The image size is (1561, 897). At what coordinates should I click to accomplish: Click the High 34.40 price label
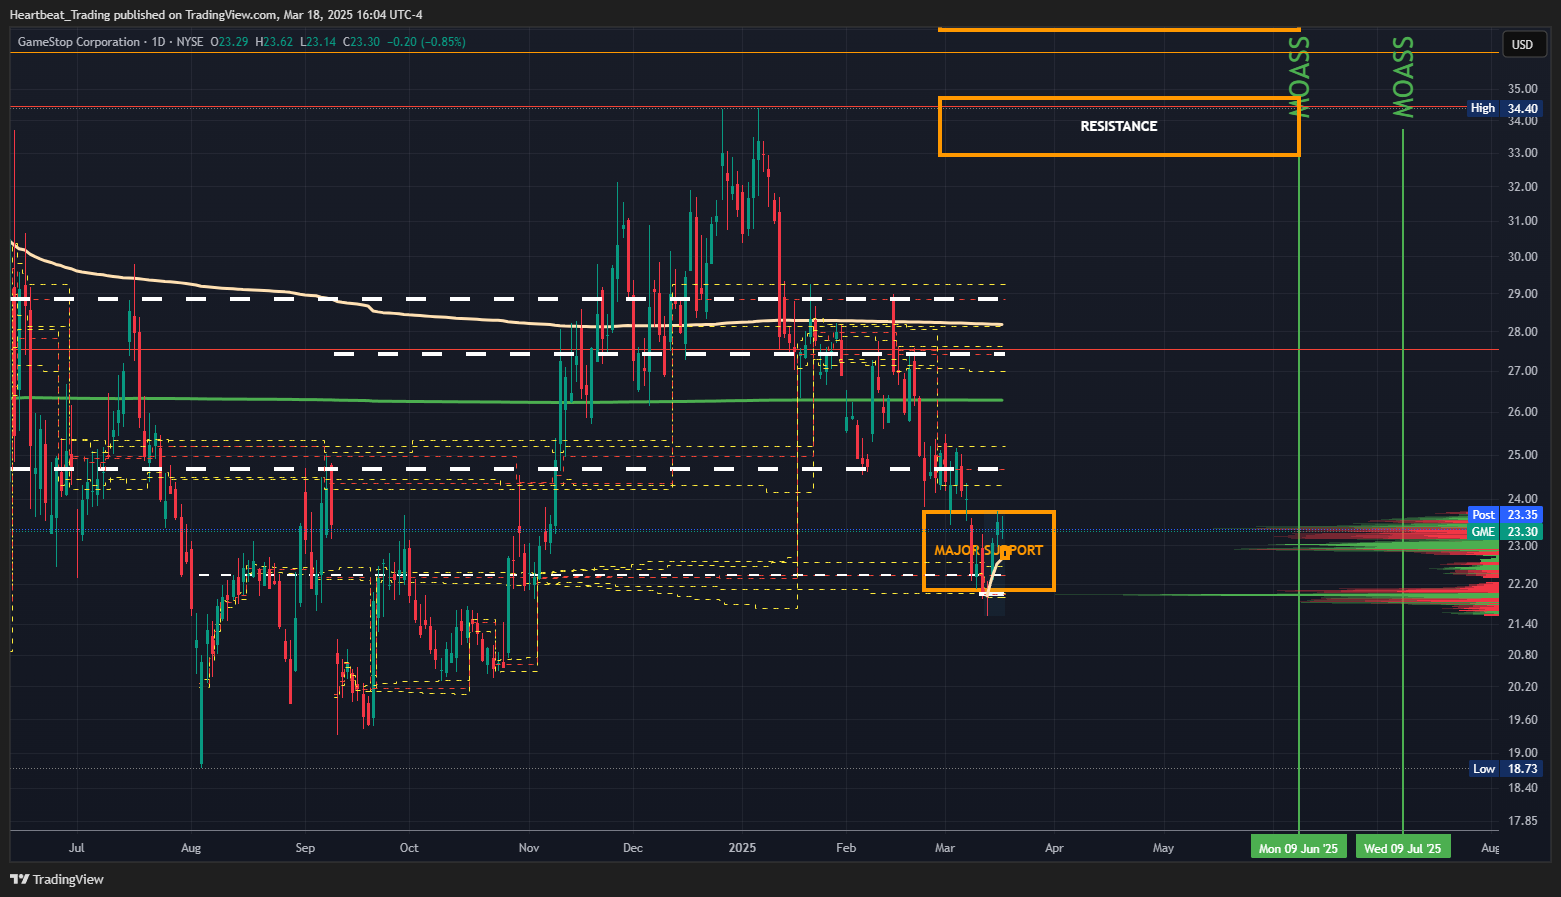click(x=1504, y=108)
